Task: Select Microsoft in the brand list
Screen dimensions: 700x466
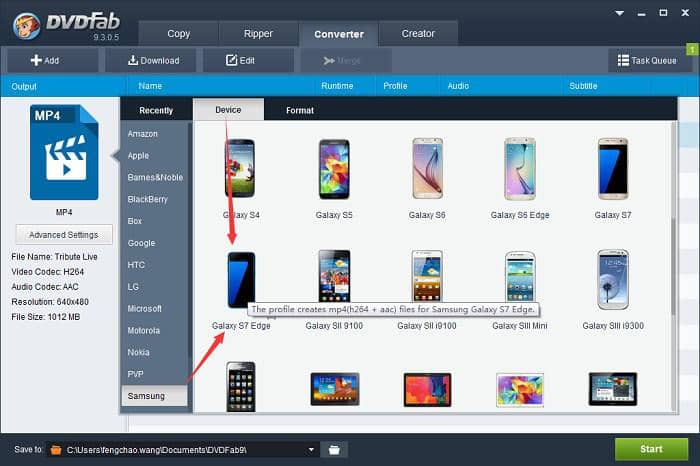Action: point(154,308)
